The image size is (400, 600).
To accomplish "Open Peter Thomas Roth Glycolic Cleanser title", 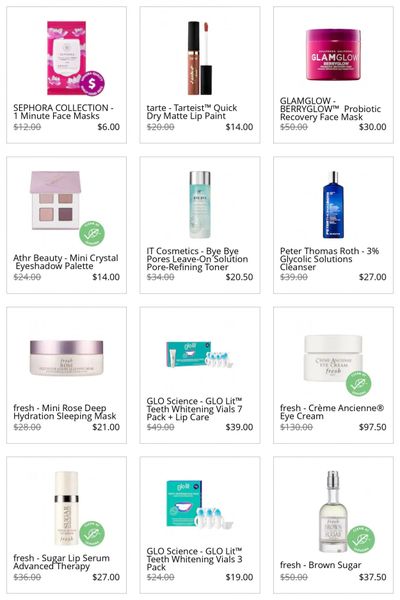I will [x=329, y=259].
